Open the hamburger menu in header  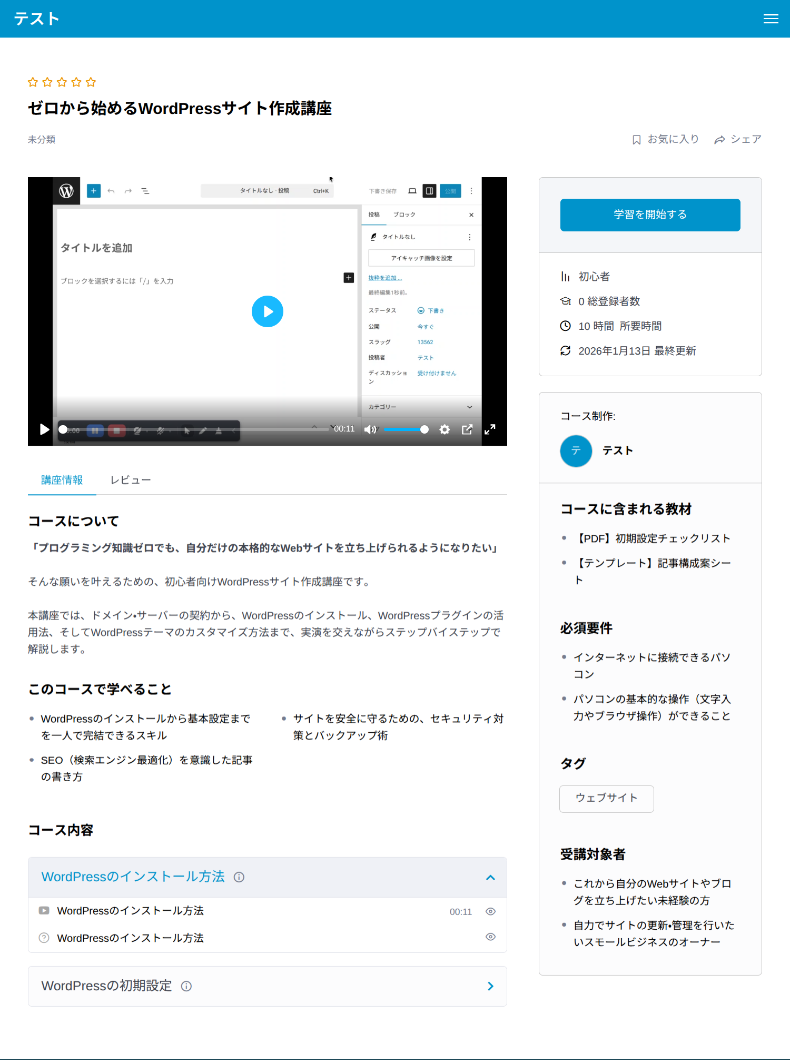(770, 19)
